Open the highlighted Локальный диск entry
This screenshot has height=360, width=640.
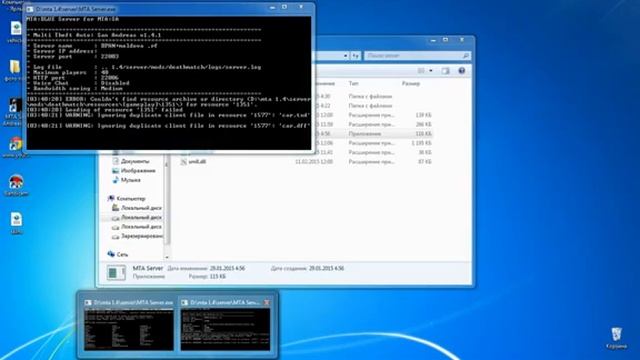(141, 217)
